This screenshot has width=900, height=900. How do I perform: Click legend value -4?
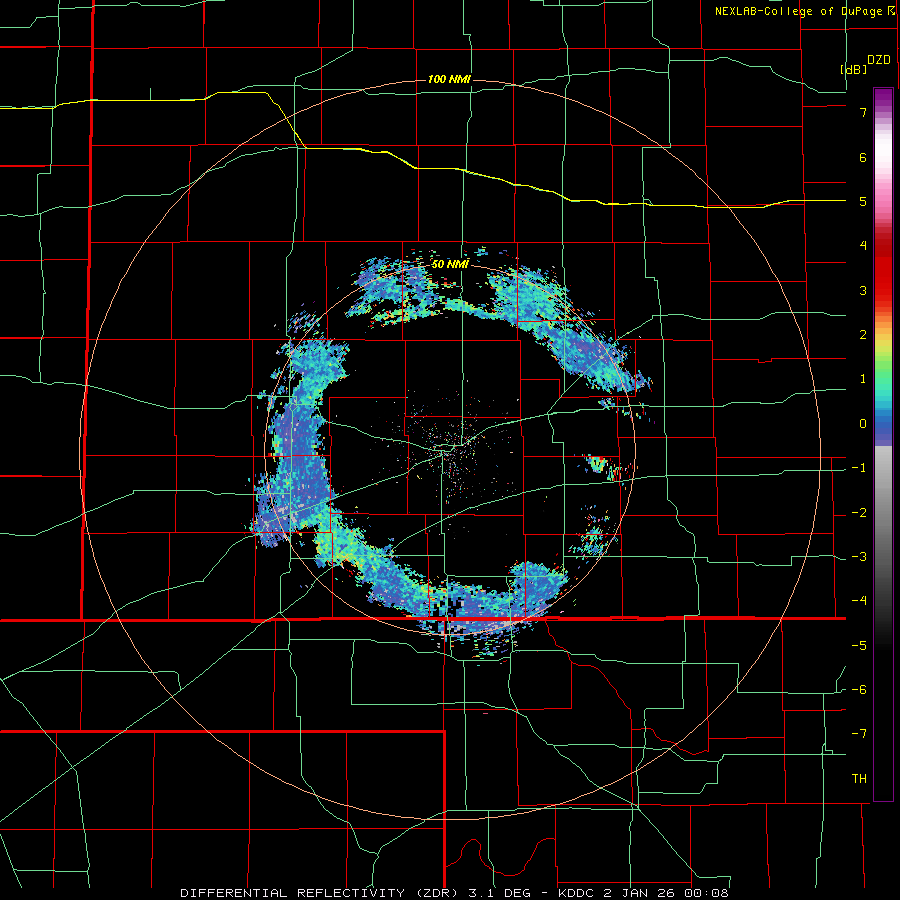(x=859, y=601)
